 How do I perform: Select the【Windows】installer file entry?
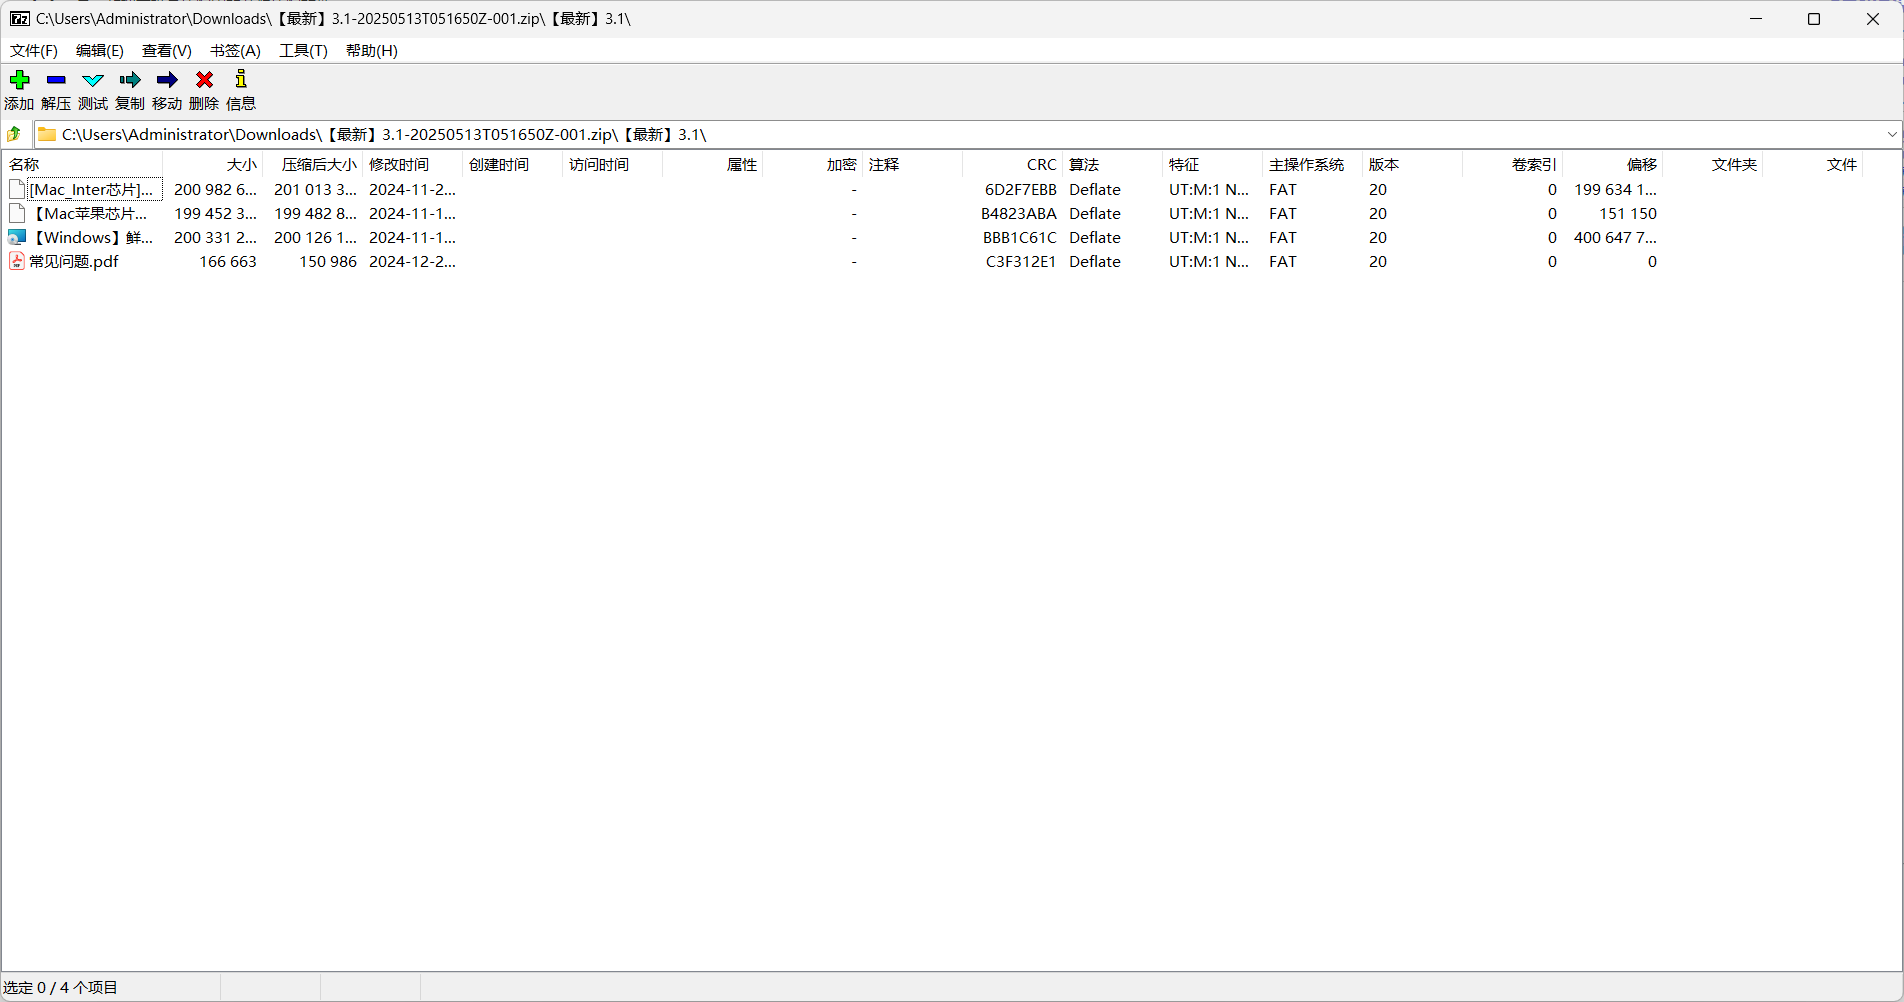click(x=92, y=238)
